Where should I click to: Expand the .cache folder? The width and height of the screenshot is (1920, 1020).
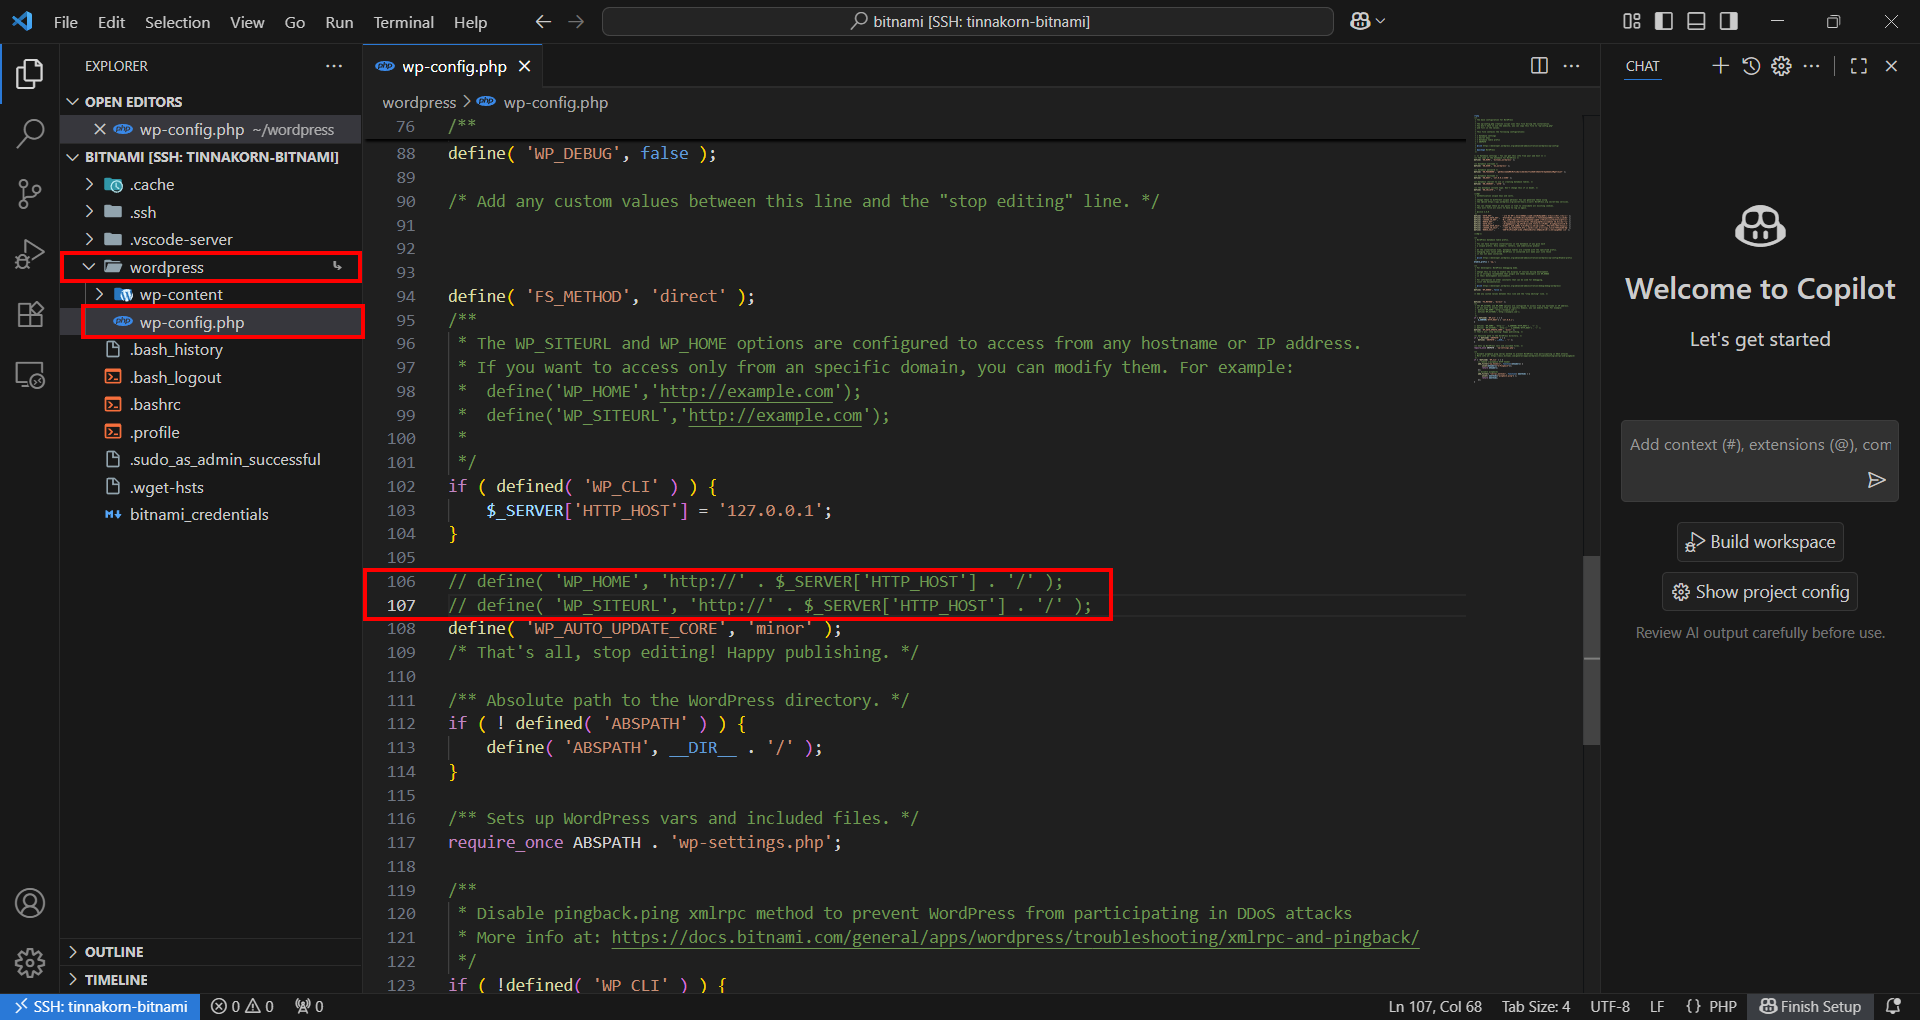pos(89,184)
